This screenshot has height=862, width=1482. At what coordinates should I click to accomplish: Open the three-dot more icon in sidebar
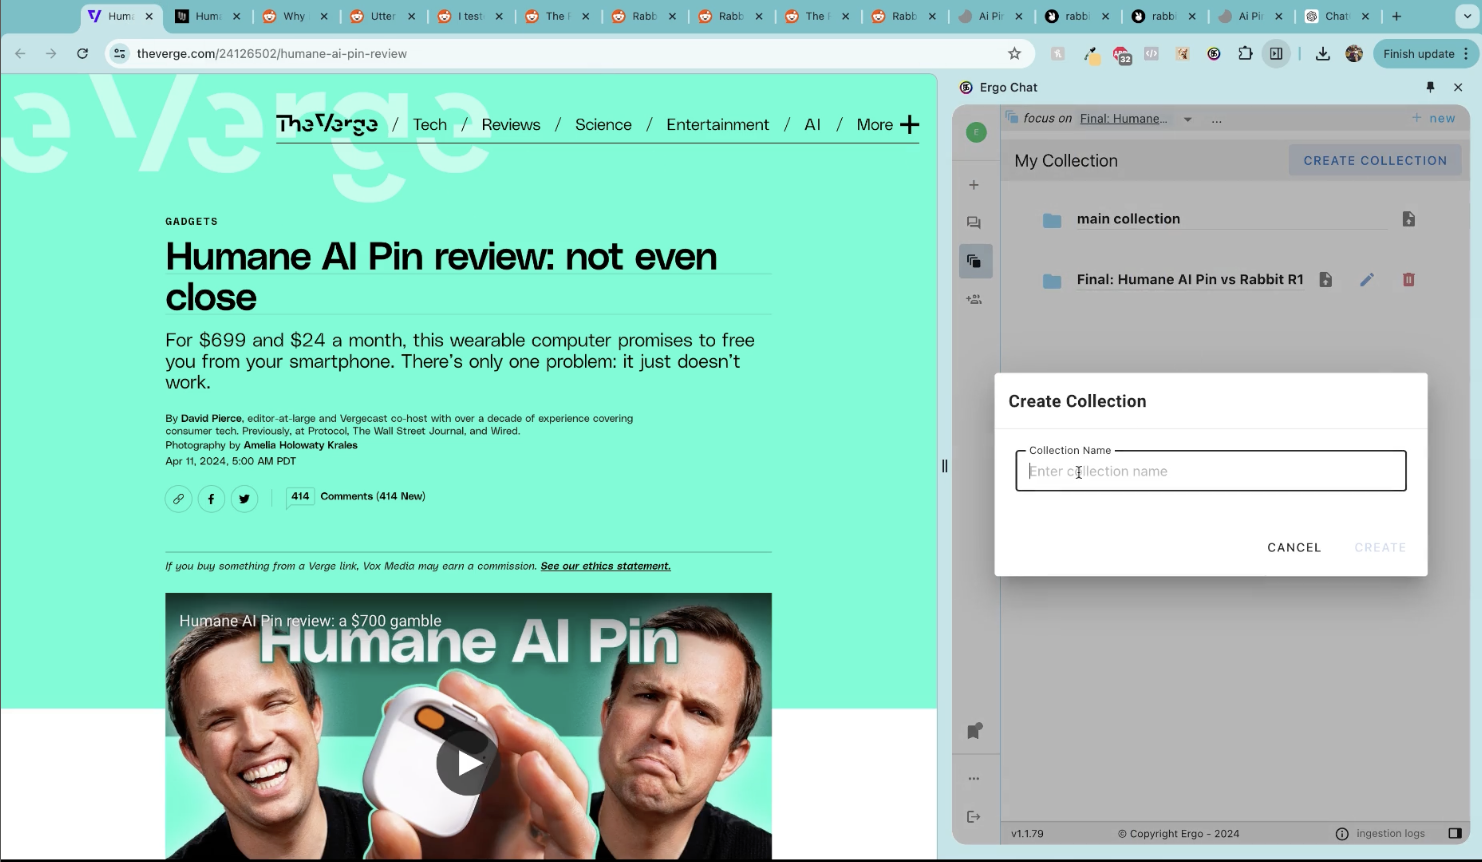point(974,778)
